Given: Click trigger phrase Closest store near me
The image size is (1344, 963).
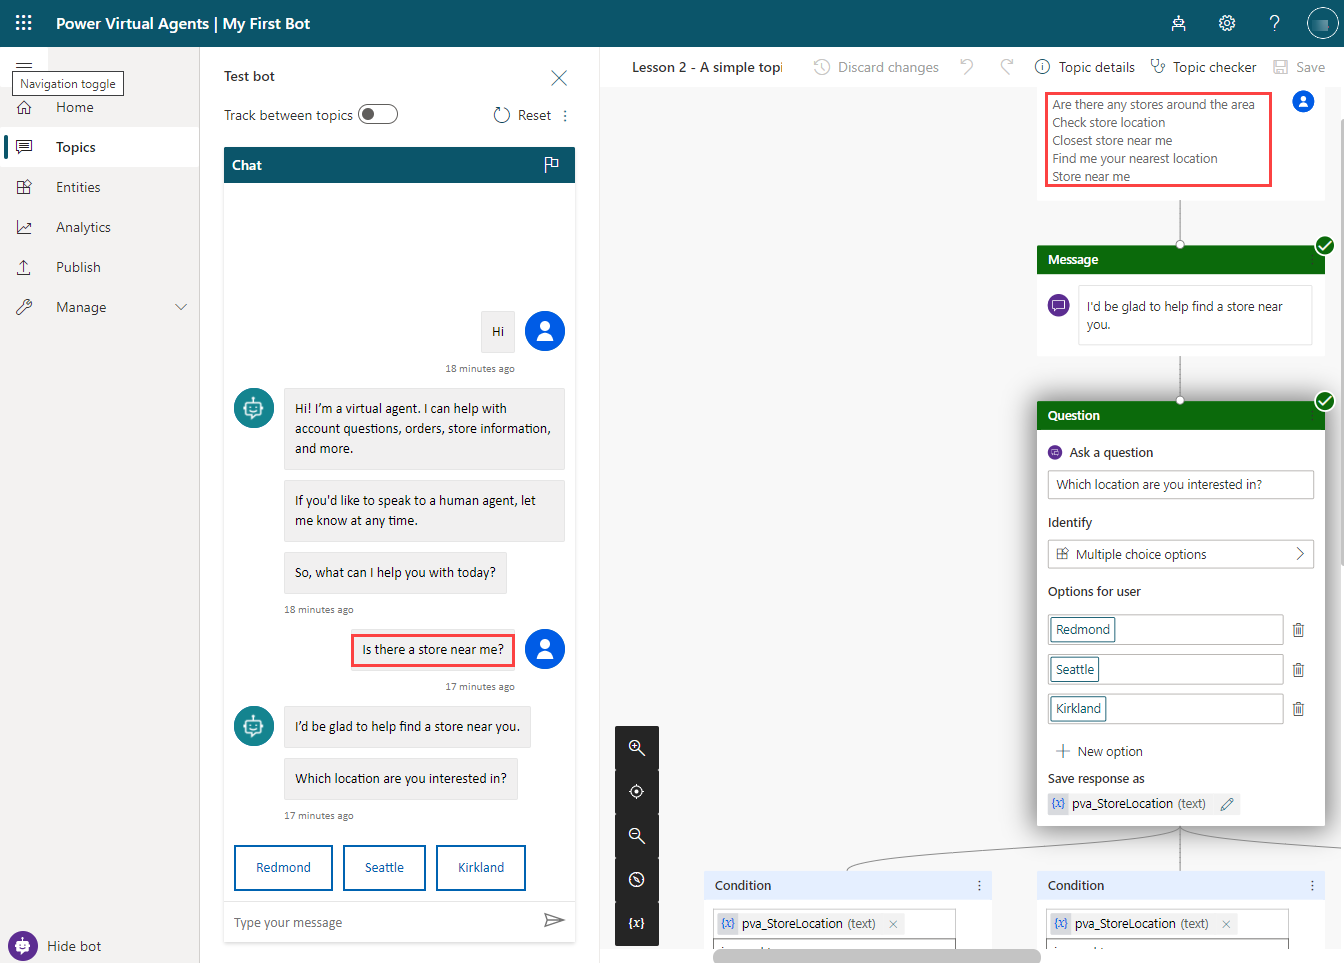Looking at the screenshot, I should (x=1112, y=141).
